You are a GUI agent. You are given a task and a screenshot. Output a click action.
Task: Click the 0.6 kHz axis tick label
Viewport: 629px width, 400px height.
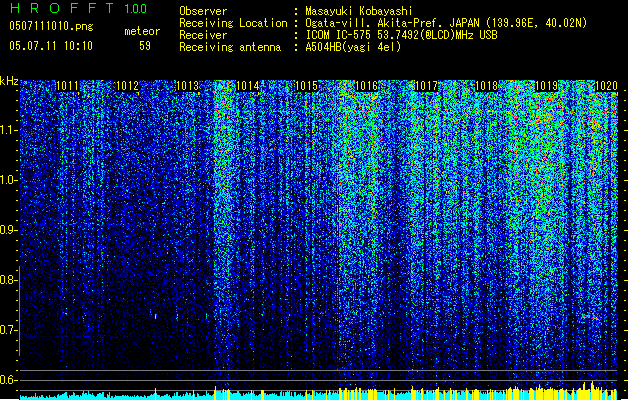[9, 380]
